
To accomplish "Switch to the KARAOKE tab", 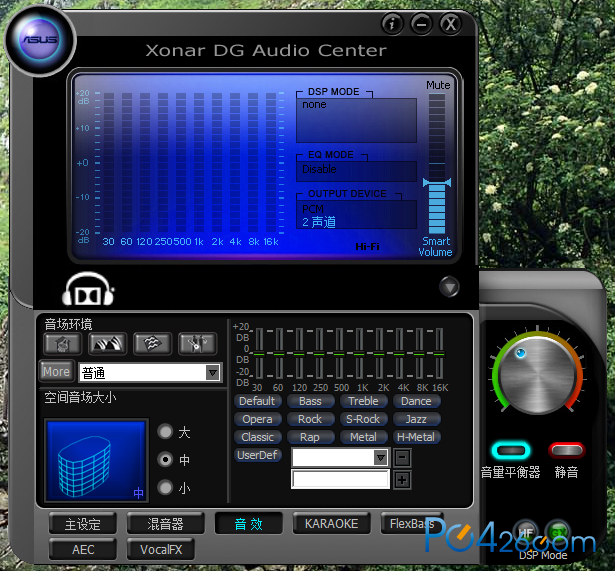I will (x=331, y=524).
